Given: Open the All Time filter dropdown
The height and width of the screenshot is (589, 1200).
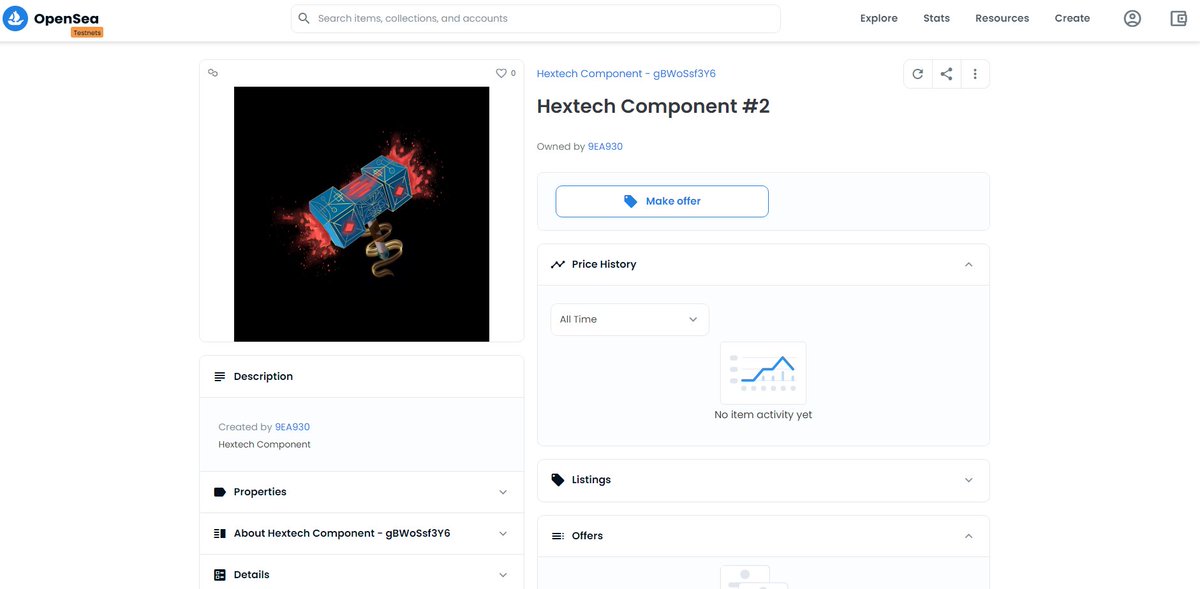Looking at the screenshot, I should pyautogui.click(x=629, y=319).
